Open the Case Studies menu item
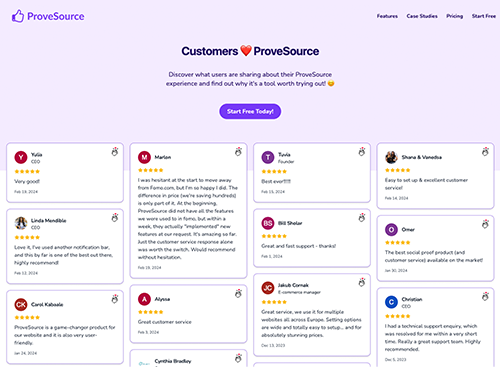The image size is (500, 375). (x=422, y=16)
